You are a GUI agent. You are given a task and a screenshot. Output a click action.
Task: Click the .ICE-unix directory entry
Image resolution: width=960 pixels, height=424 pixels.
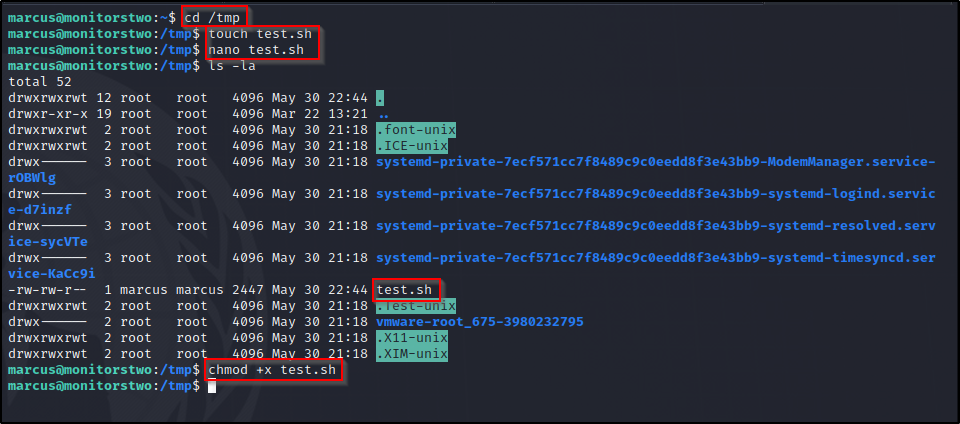pos(412,146)
